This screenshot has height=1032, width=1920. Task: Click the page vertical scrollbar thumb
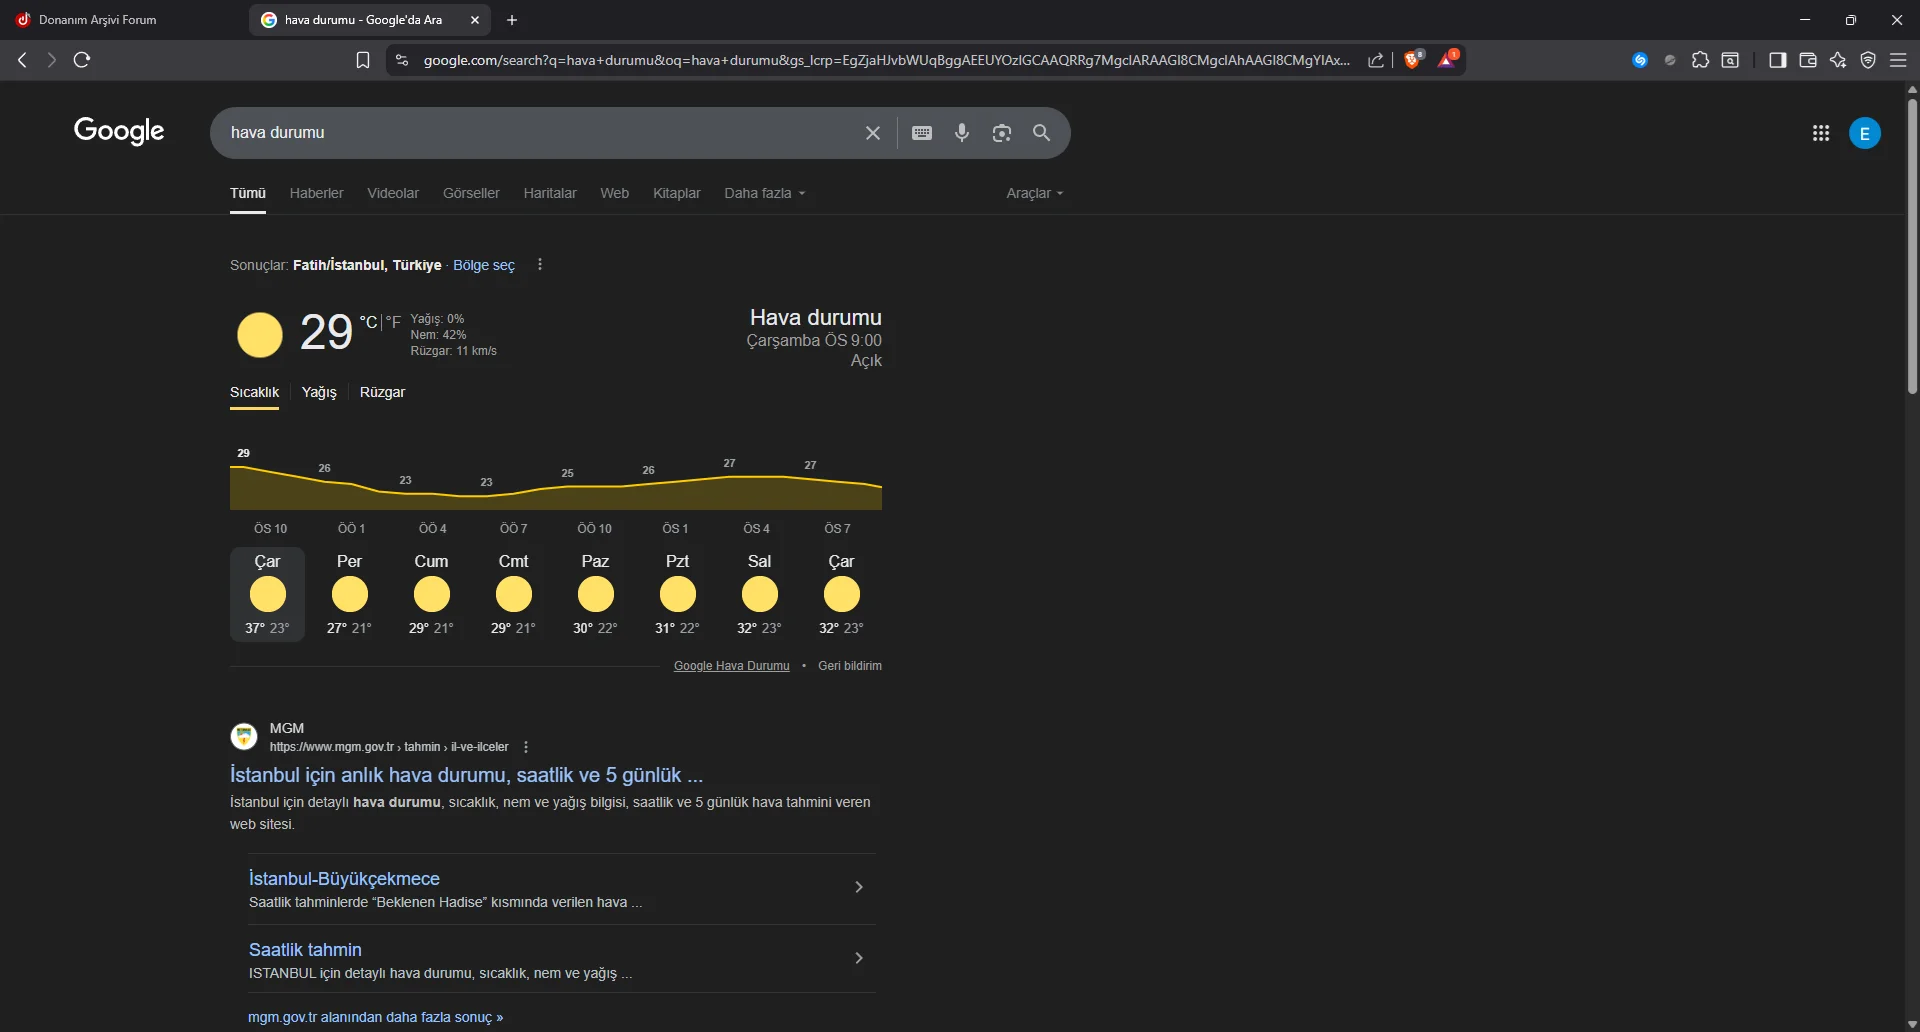1912,245
